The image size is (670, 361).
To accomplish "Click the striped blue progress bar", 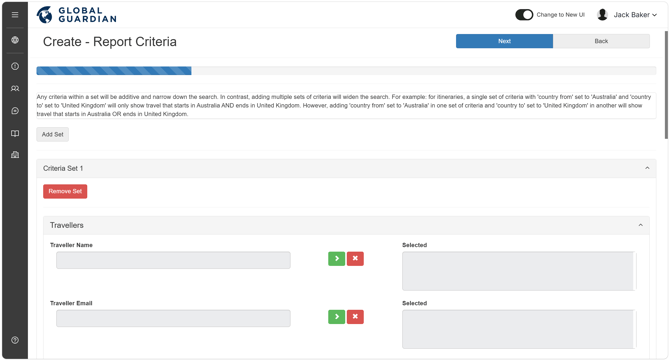I will pos(114,70).
